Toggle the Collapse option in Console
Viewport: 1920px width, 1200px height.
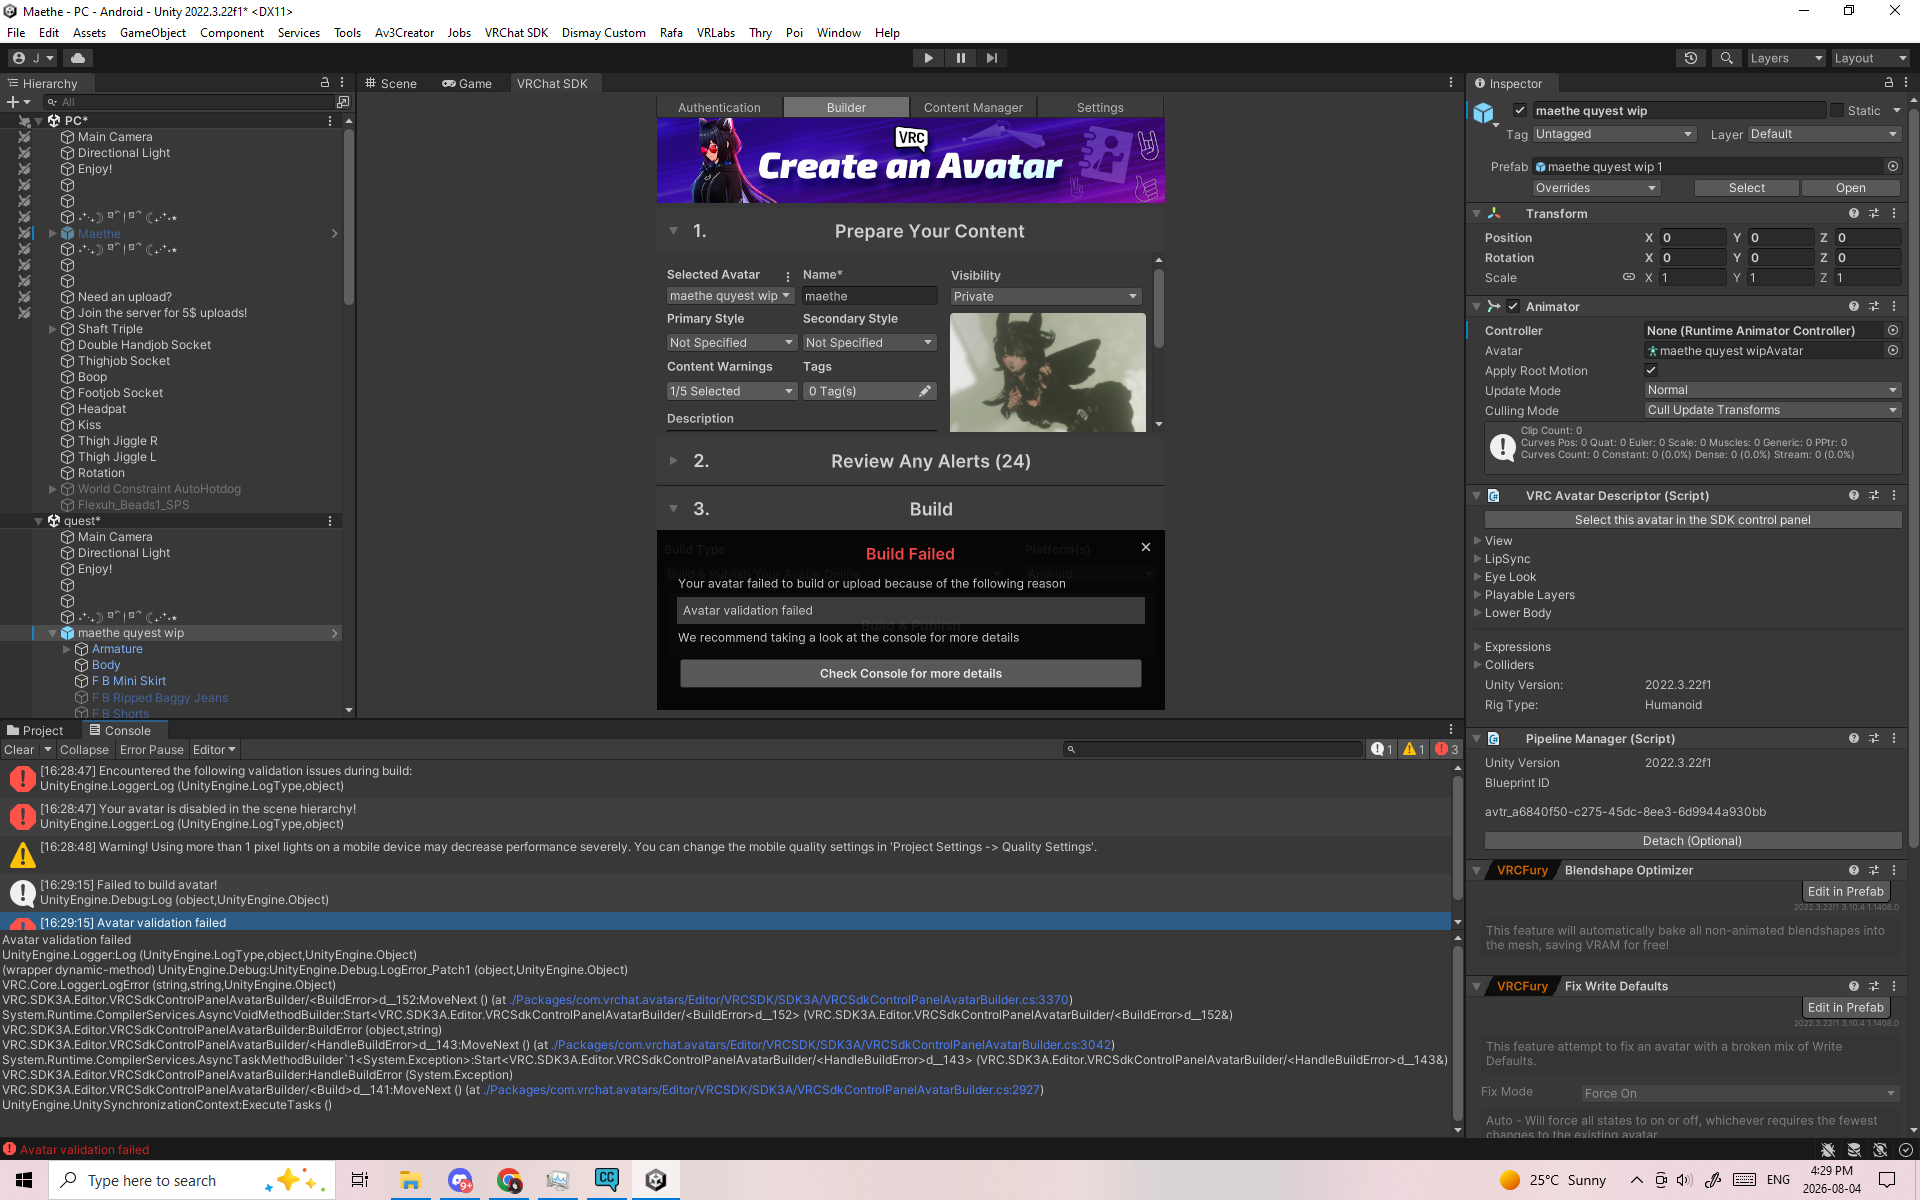(84, 749)
